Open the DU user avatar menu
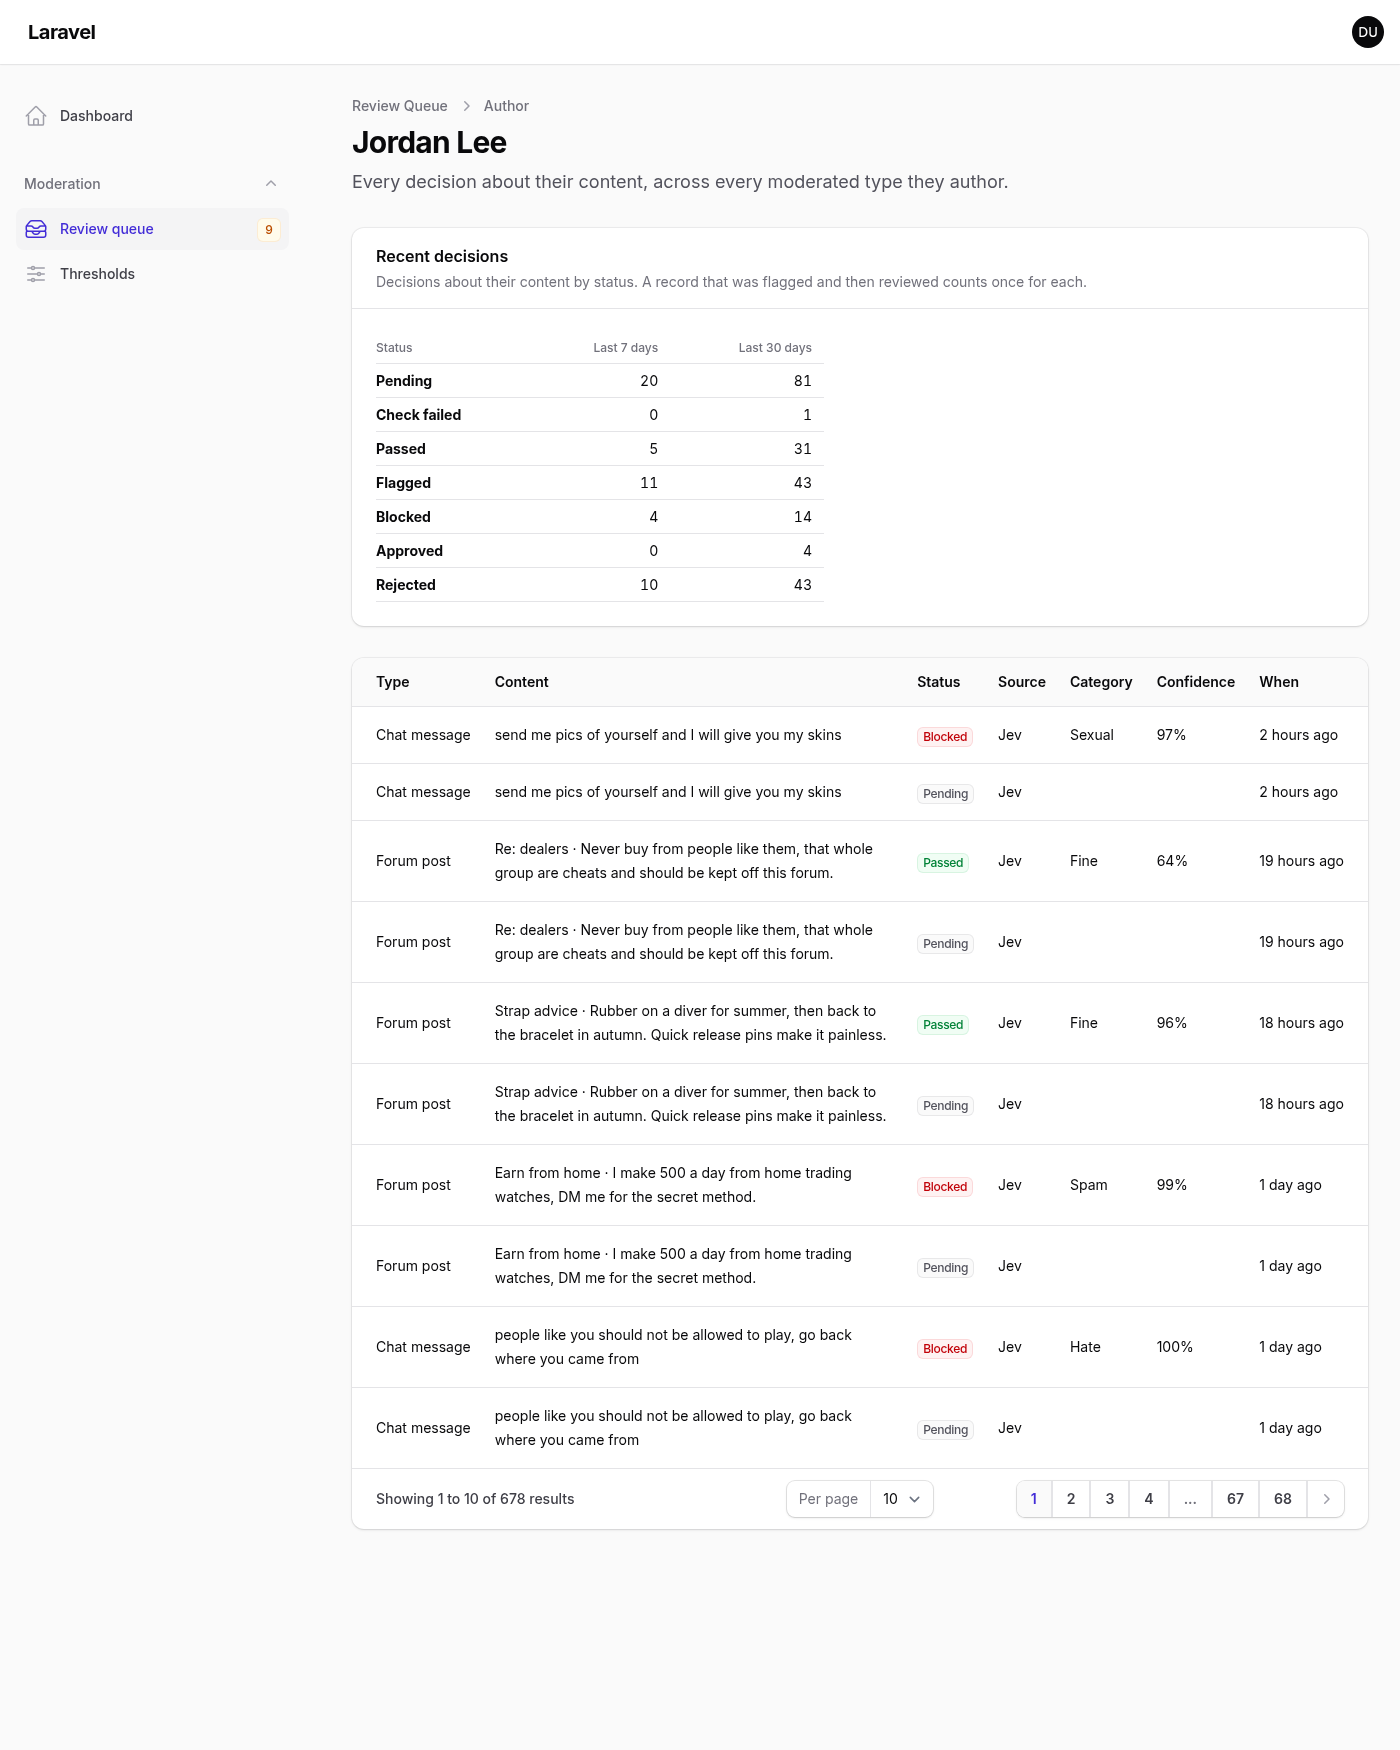The image size is (1400, 1750). [x=1368, y=32]
